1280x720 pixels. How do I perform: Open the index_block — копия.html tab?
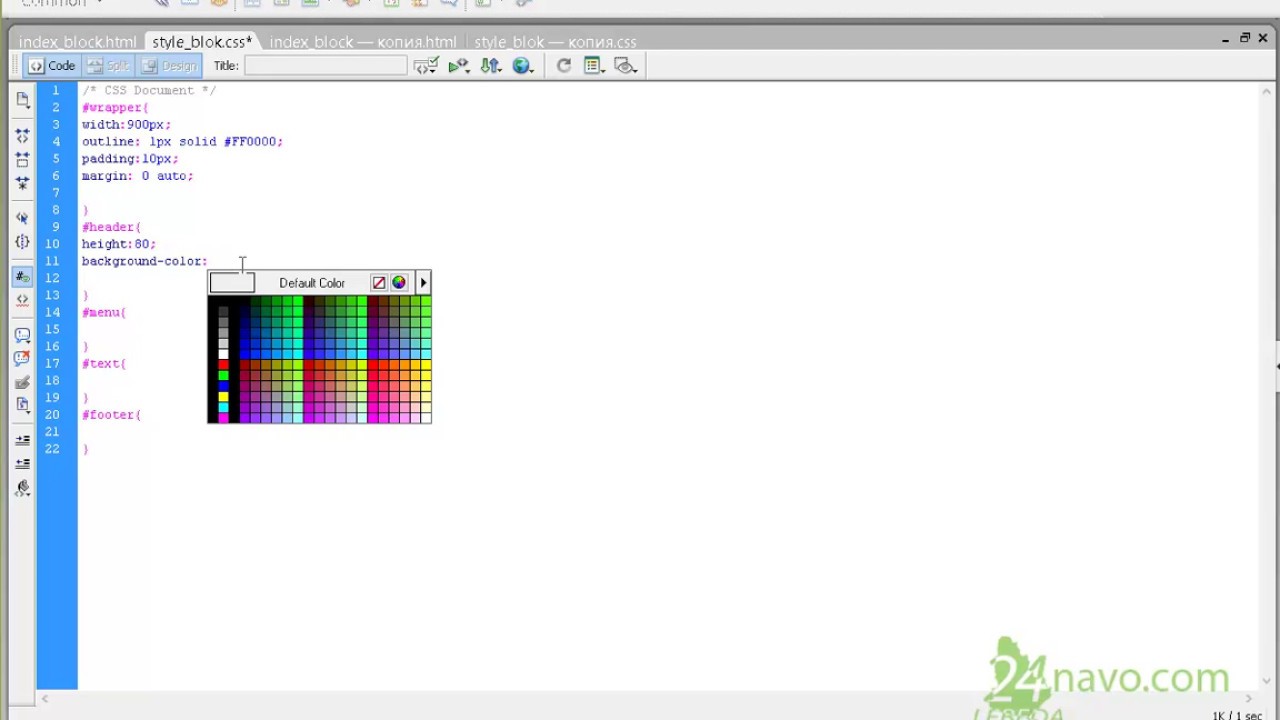click(363, 42)
